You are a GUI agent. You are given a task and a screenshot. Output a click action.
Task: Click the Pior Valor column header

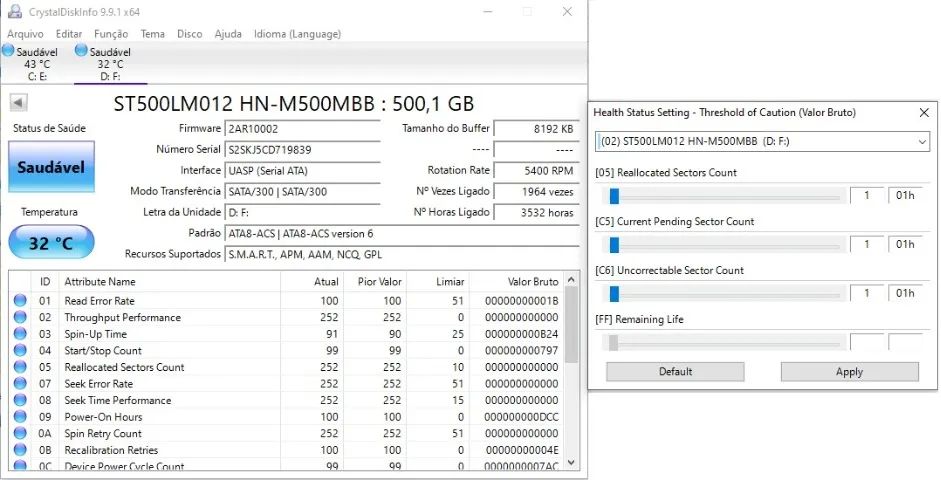379,281
